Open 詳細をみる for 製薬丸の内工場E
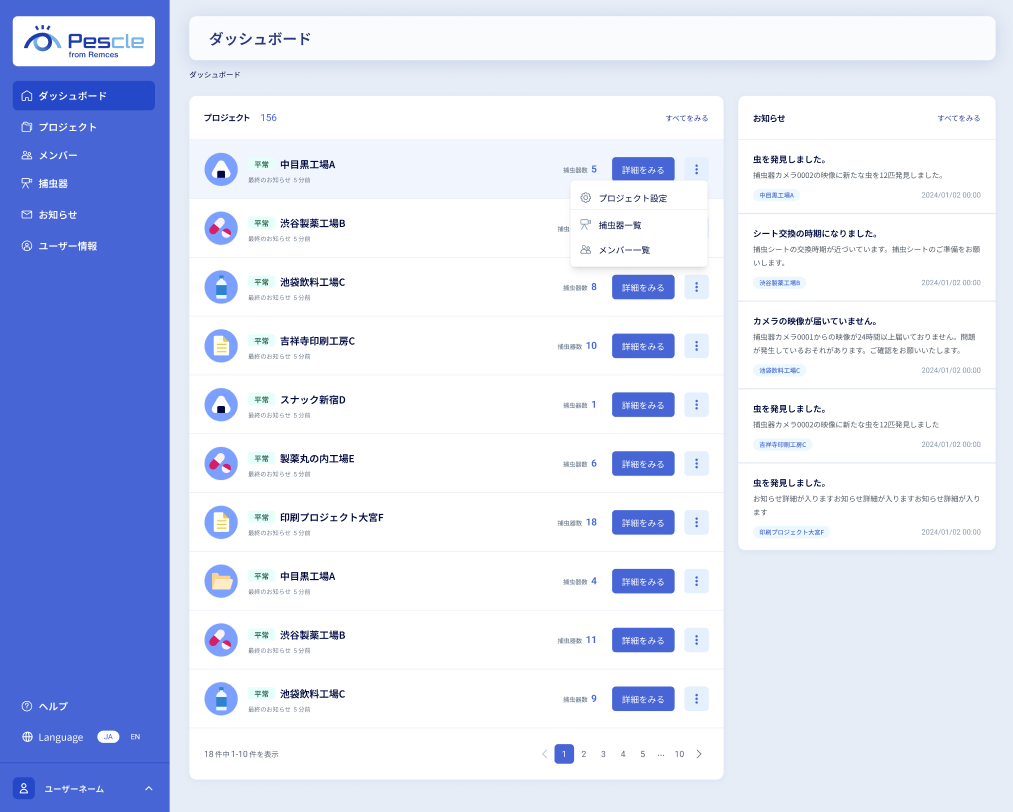This screenshot has height=812, width=1013. (x=643, y=464)
